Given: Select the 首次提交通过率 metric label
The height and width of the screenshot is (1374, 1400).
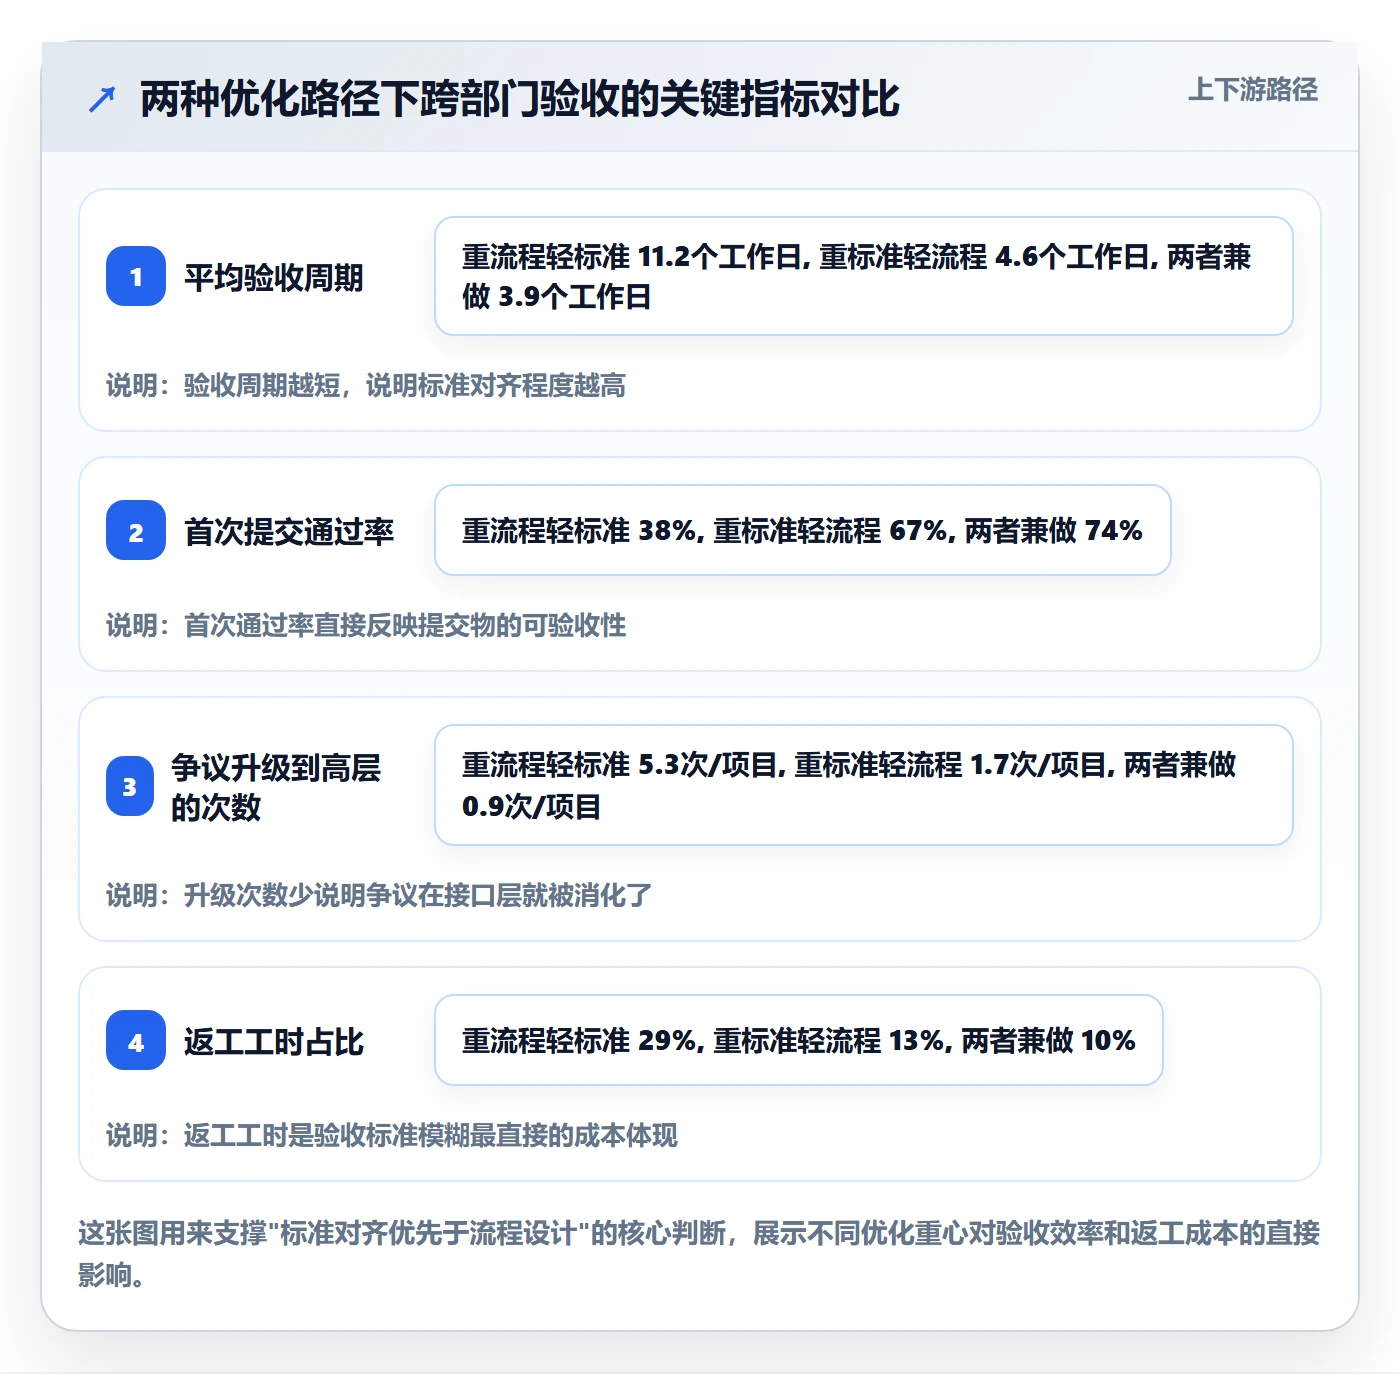Looking at the screenshot, I should click(289, 531).
